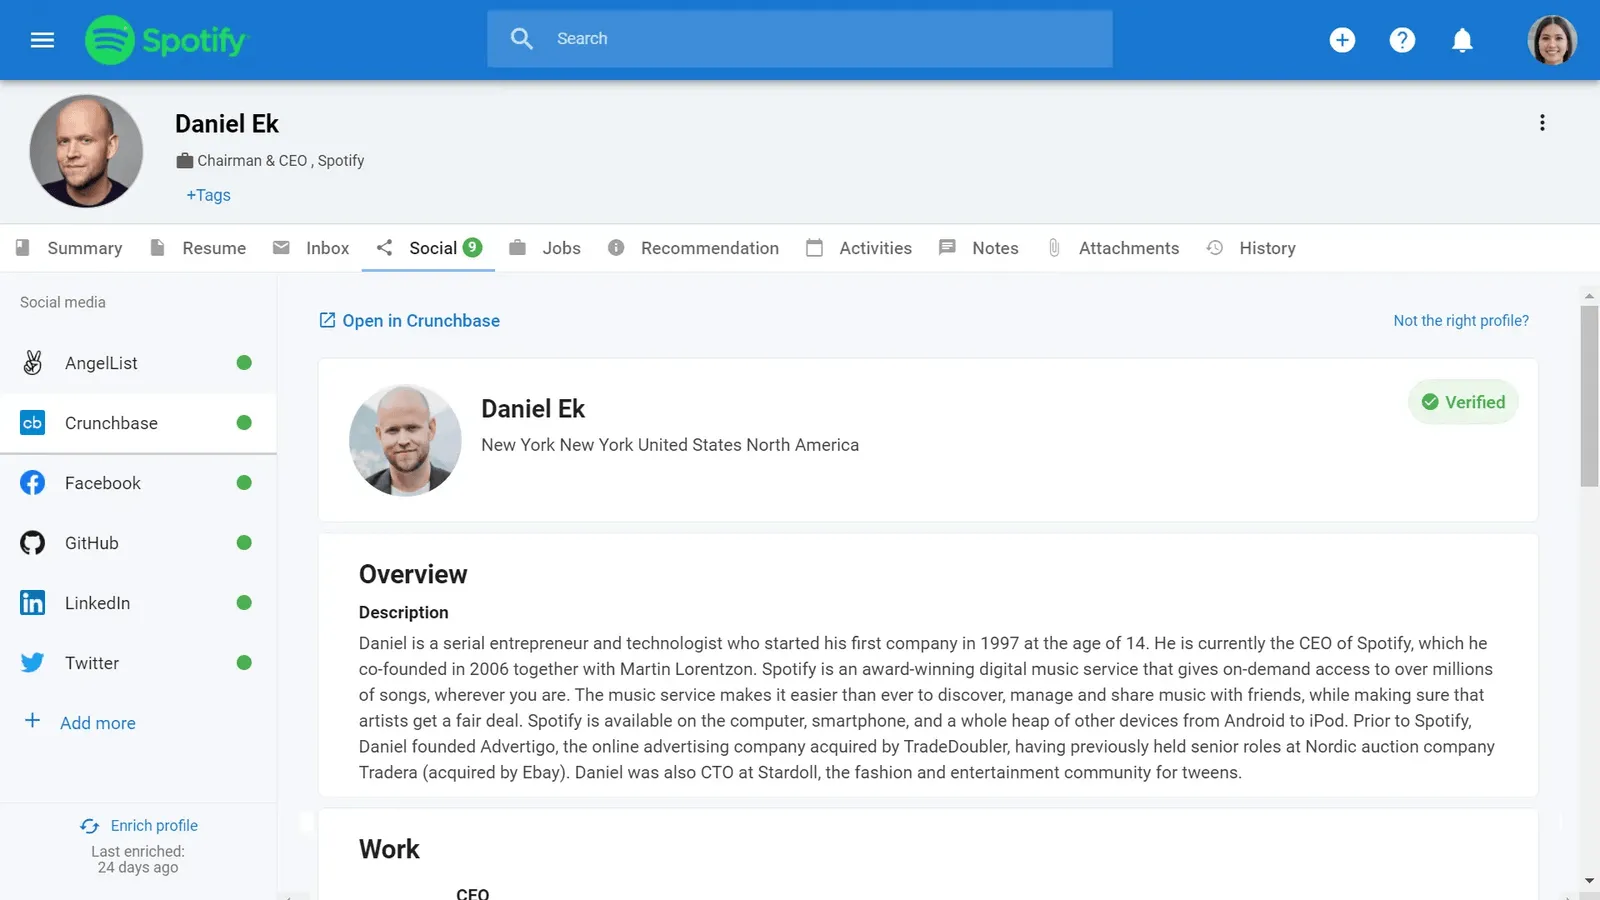Click Not the right profile link
The image size is (1600, 900).
click(1460, 320)
